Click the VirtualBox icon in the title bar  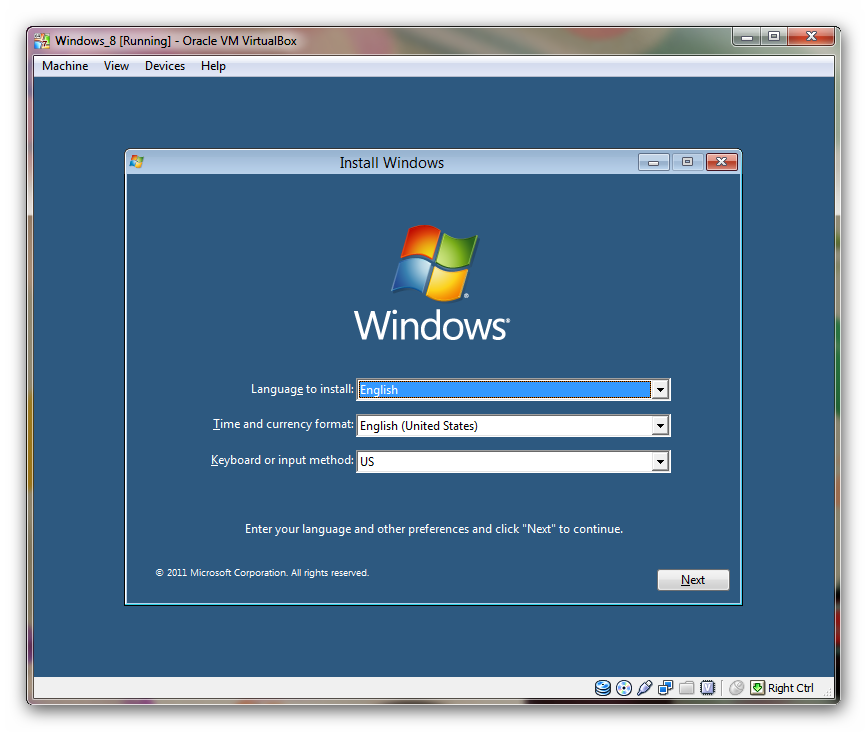pos(42,41)
